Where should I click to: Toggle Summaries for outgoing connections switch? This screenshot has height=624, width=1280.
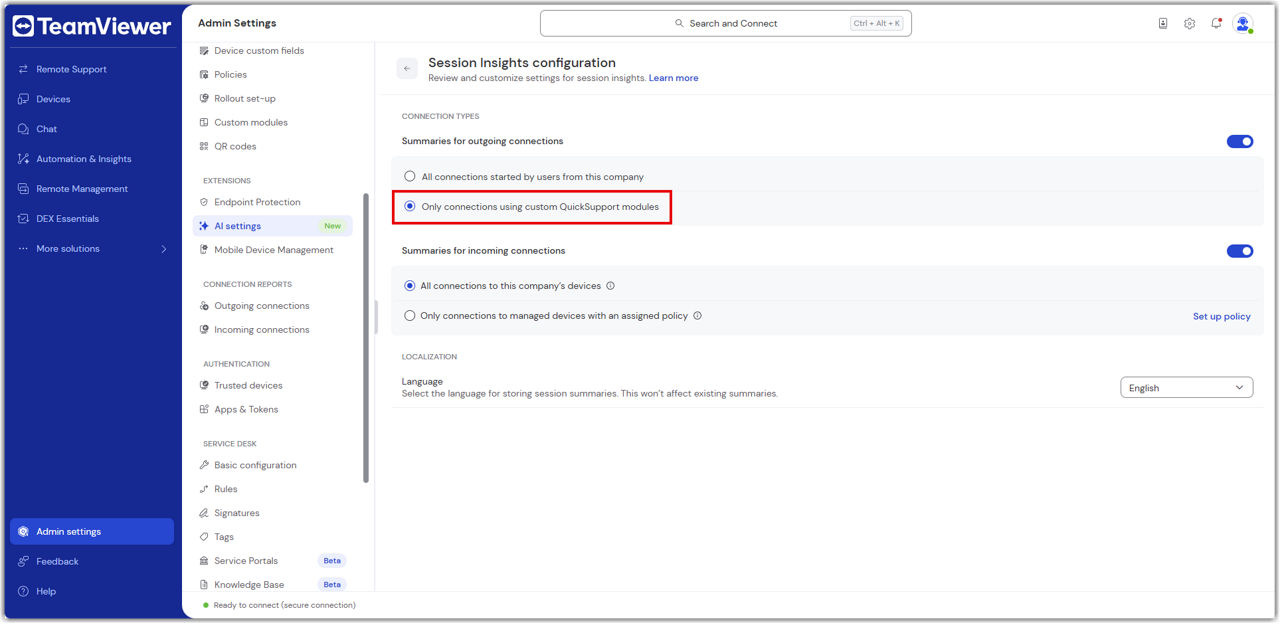[1240, 141]
